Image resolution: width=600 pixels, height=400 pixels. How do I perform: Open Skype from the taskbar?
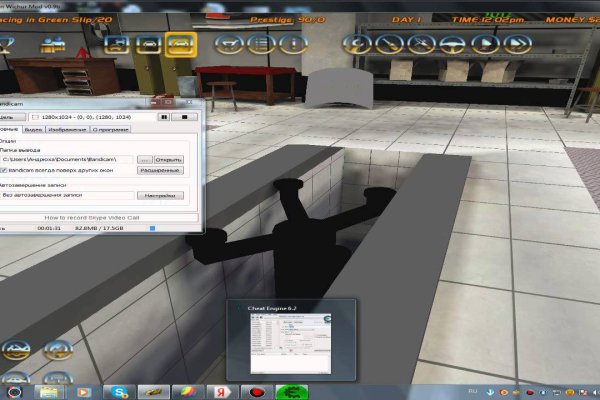(117, 388)
